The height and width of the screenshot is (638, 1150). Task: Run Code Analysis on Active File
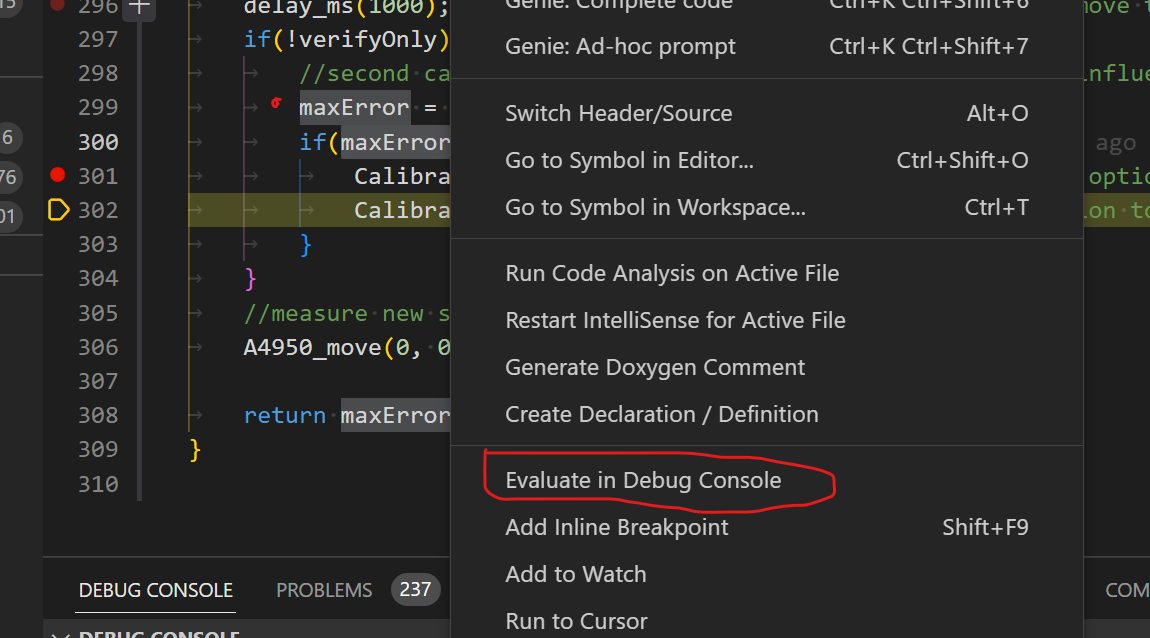coord(671,273)
